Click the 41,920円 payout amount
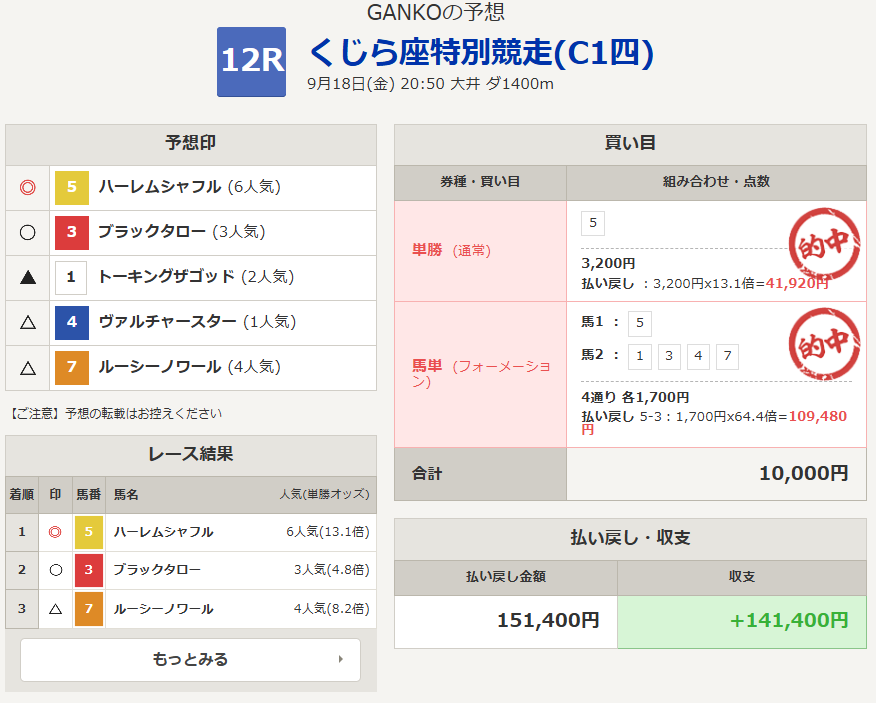876x703 pixels. tap(797, 283)
